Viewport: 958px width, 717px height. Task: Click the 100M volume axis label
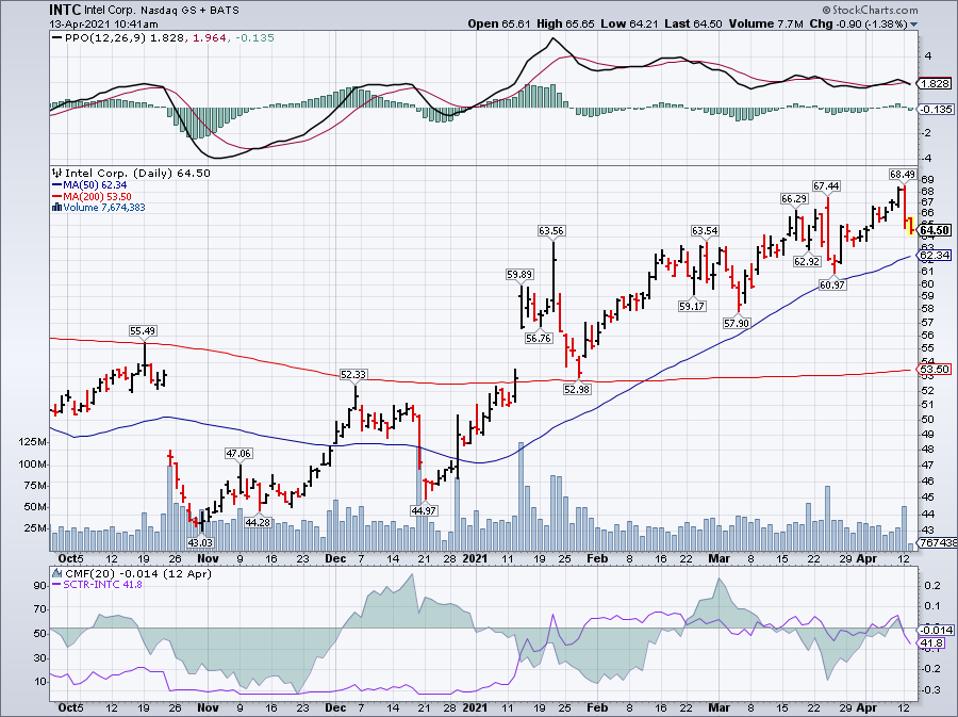(x=34, y=464)
